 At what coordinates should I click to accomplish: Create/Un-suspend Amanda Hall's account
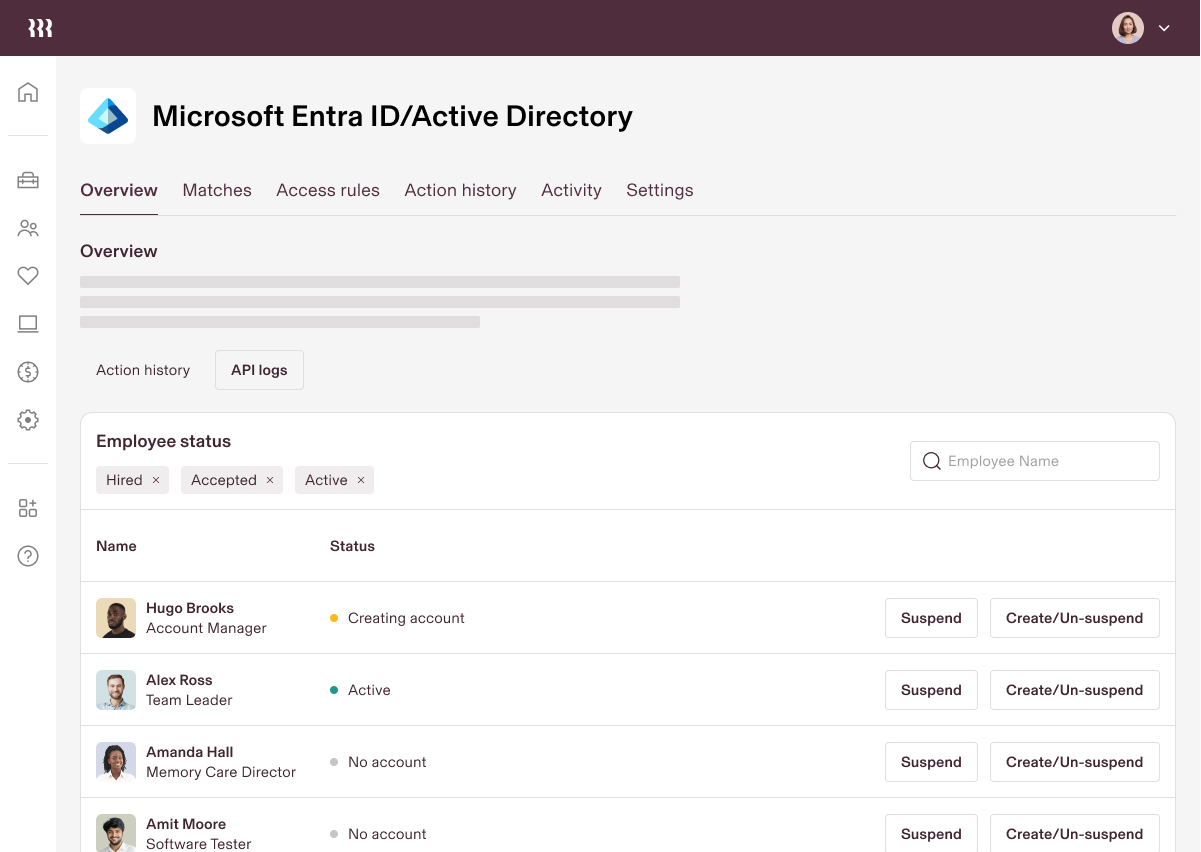click(x=1074, y=762)
